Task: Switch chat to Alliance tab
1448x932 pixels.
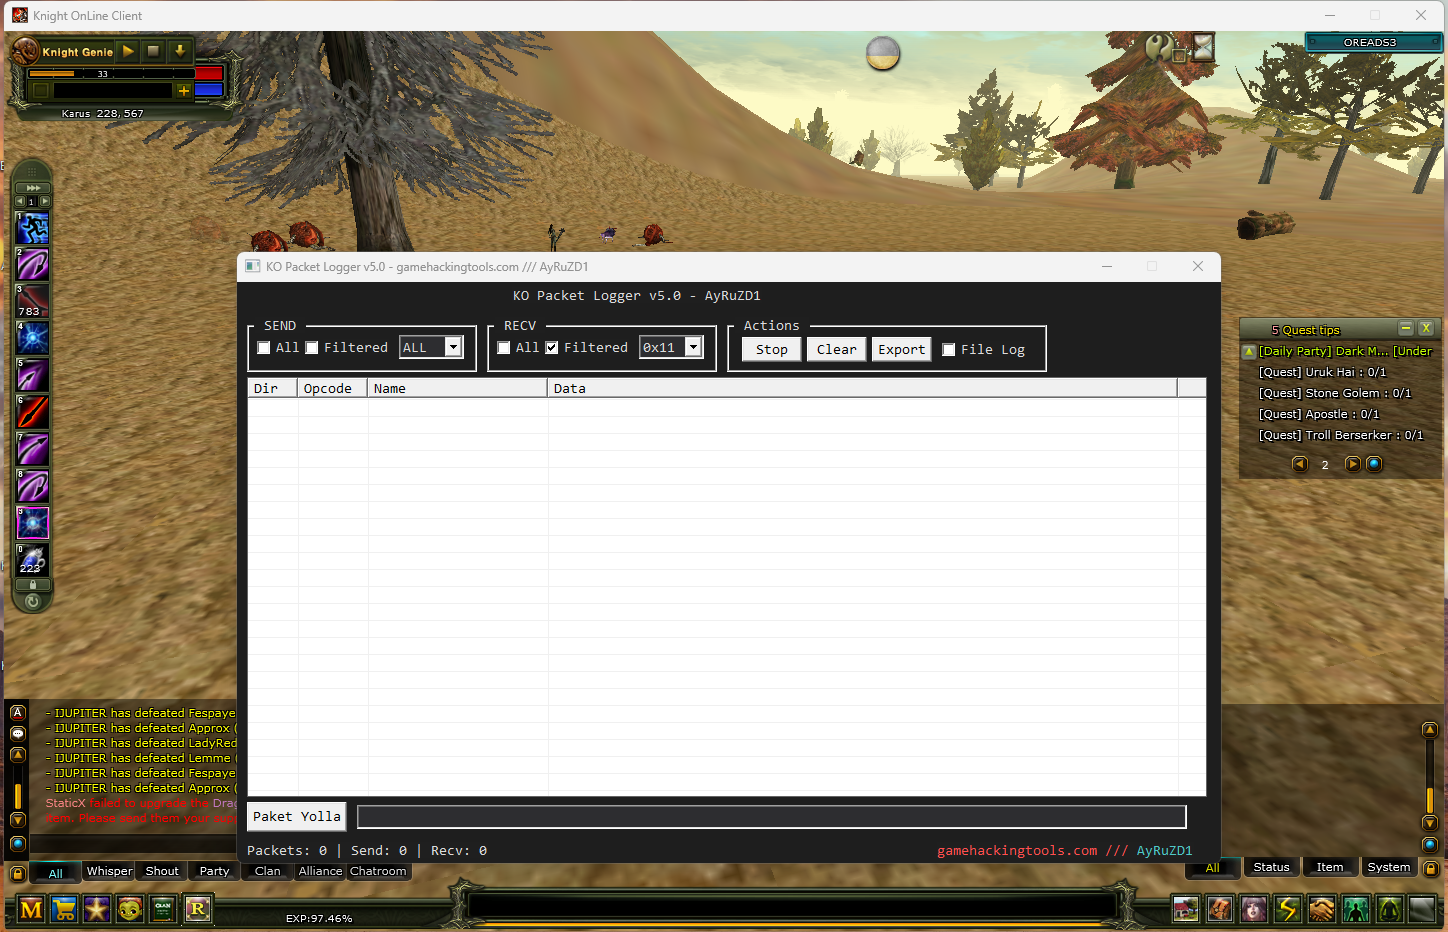Action: [x=321, y=871]
